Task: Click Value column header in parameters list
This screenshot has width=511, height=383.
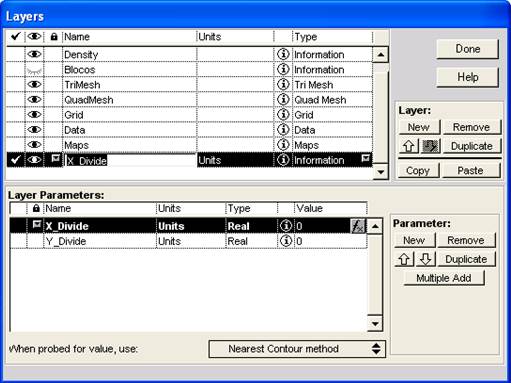Action: coord(330,208)
